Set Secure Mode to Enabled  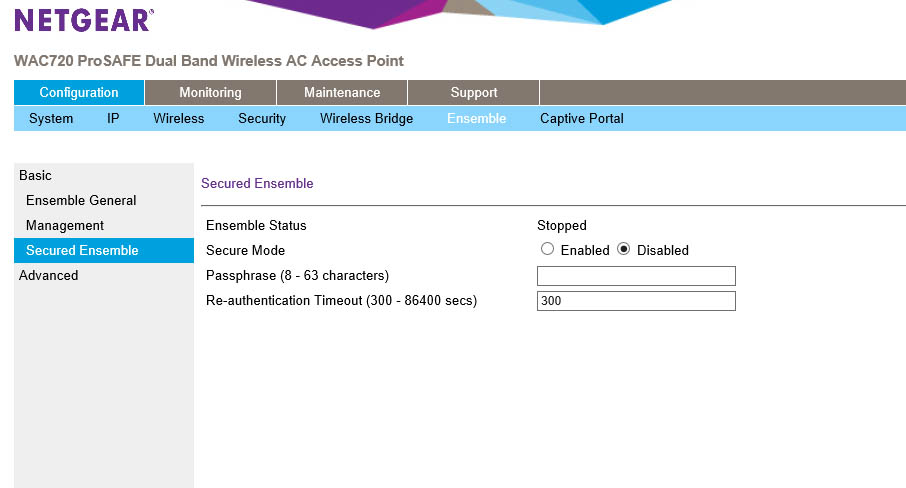[x=547, y=249]
